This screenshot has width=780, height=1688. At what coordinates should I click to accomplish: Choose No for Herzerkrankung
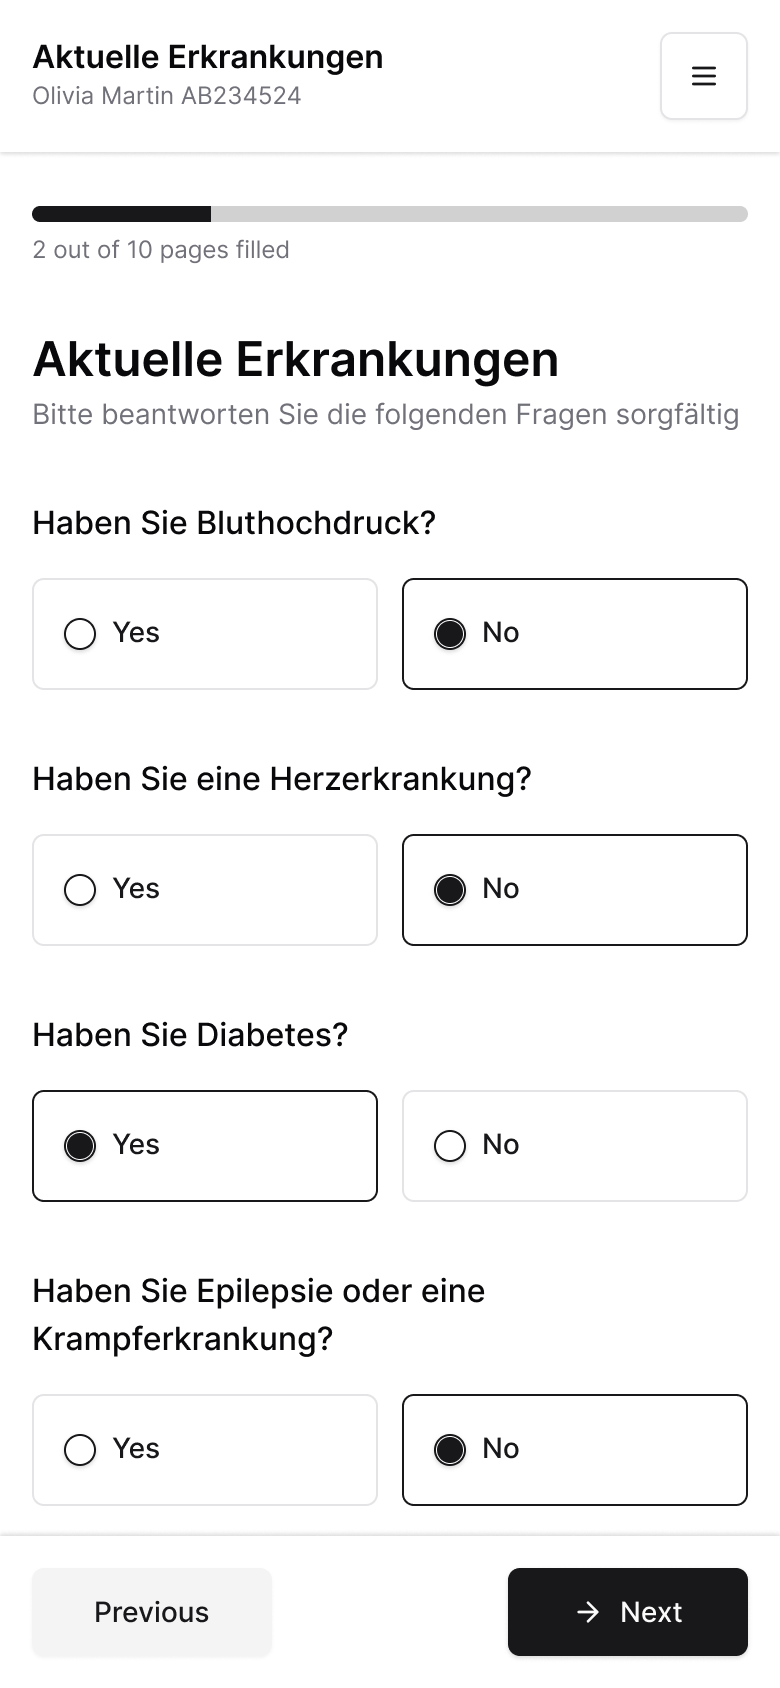(574, 890)
